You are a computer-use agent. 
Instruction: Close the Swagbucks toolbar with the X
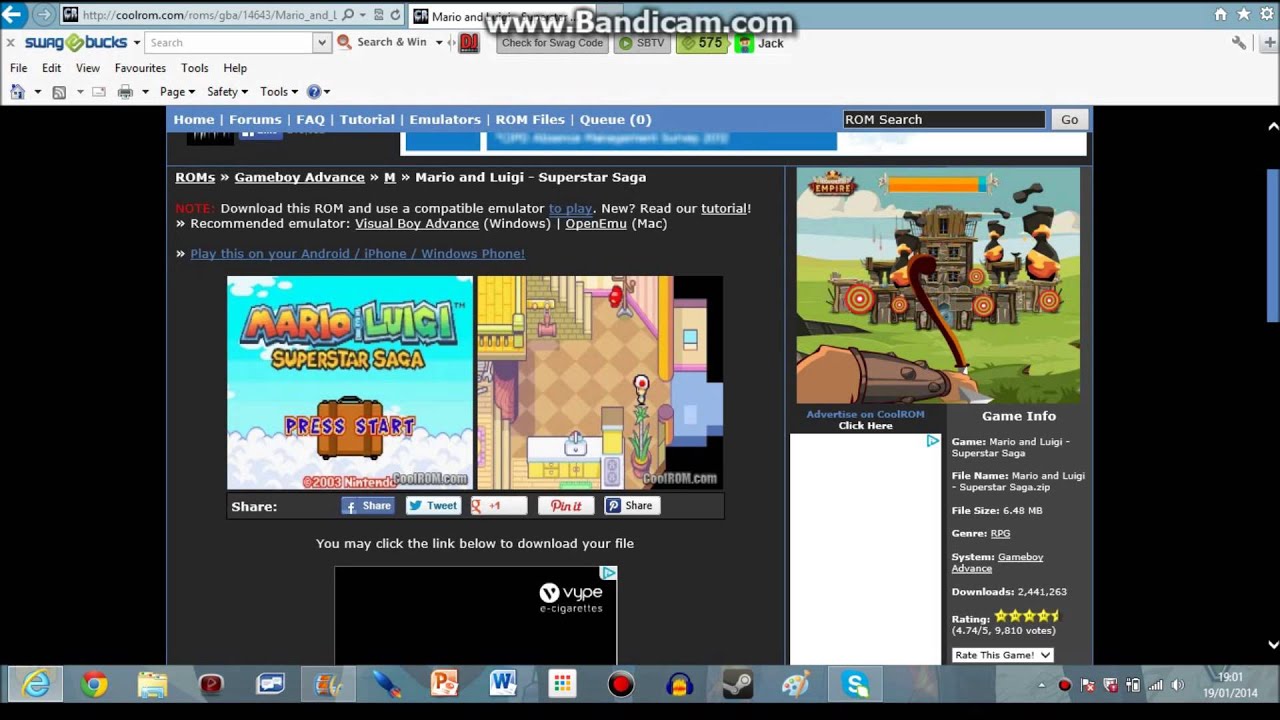click(10, 43)
